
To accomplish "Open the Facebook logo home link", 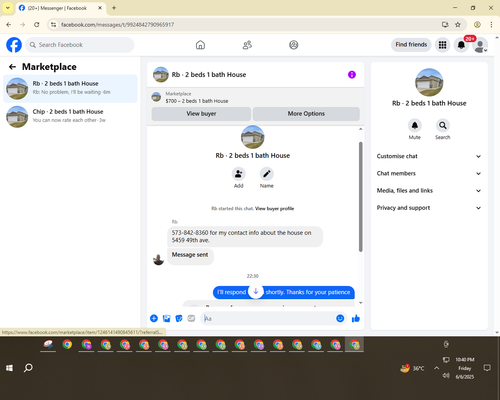I will 14,45.
